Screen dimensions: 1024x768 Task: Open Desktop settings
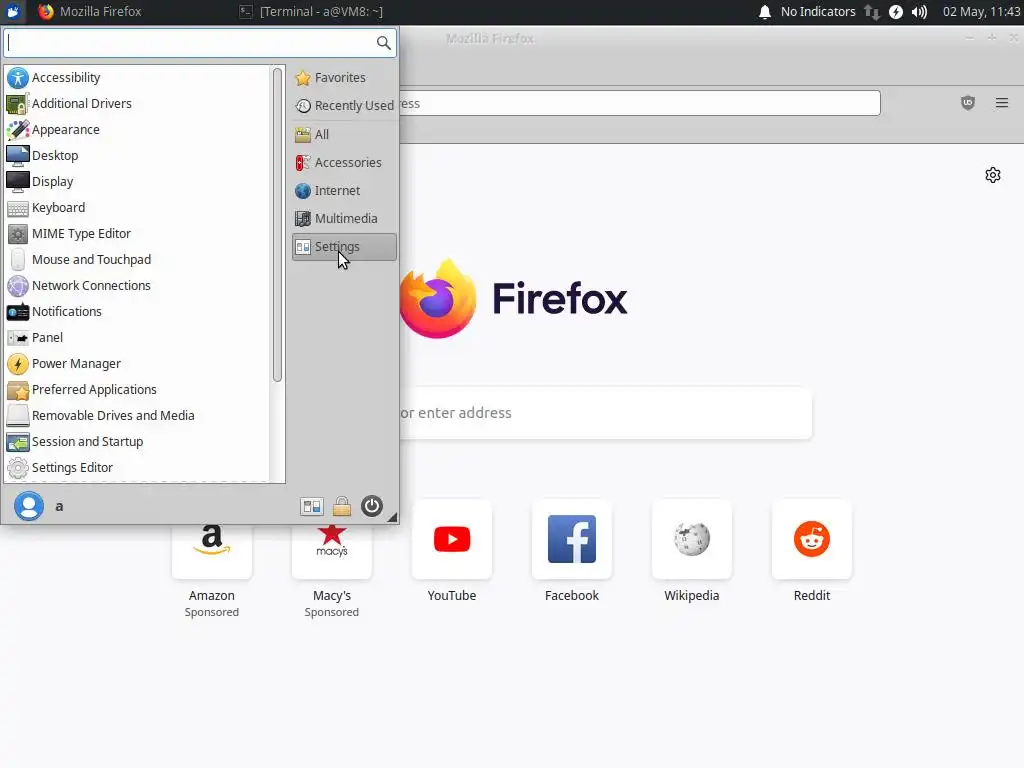point(137,155)
